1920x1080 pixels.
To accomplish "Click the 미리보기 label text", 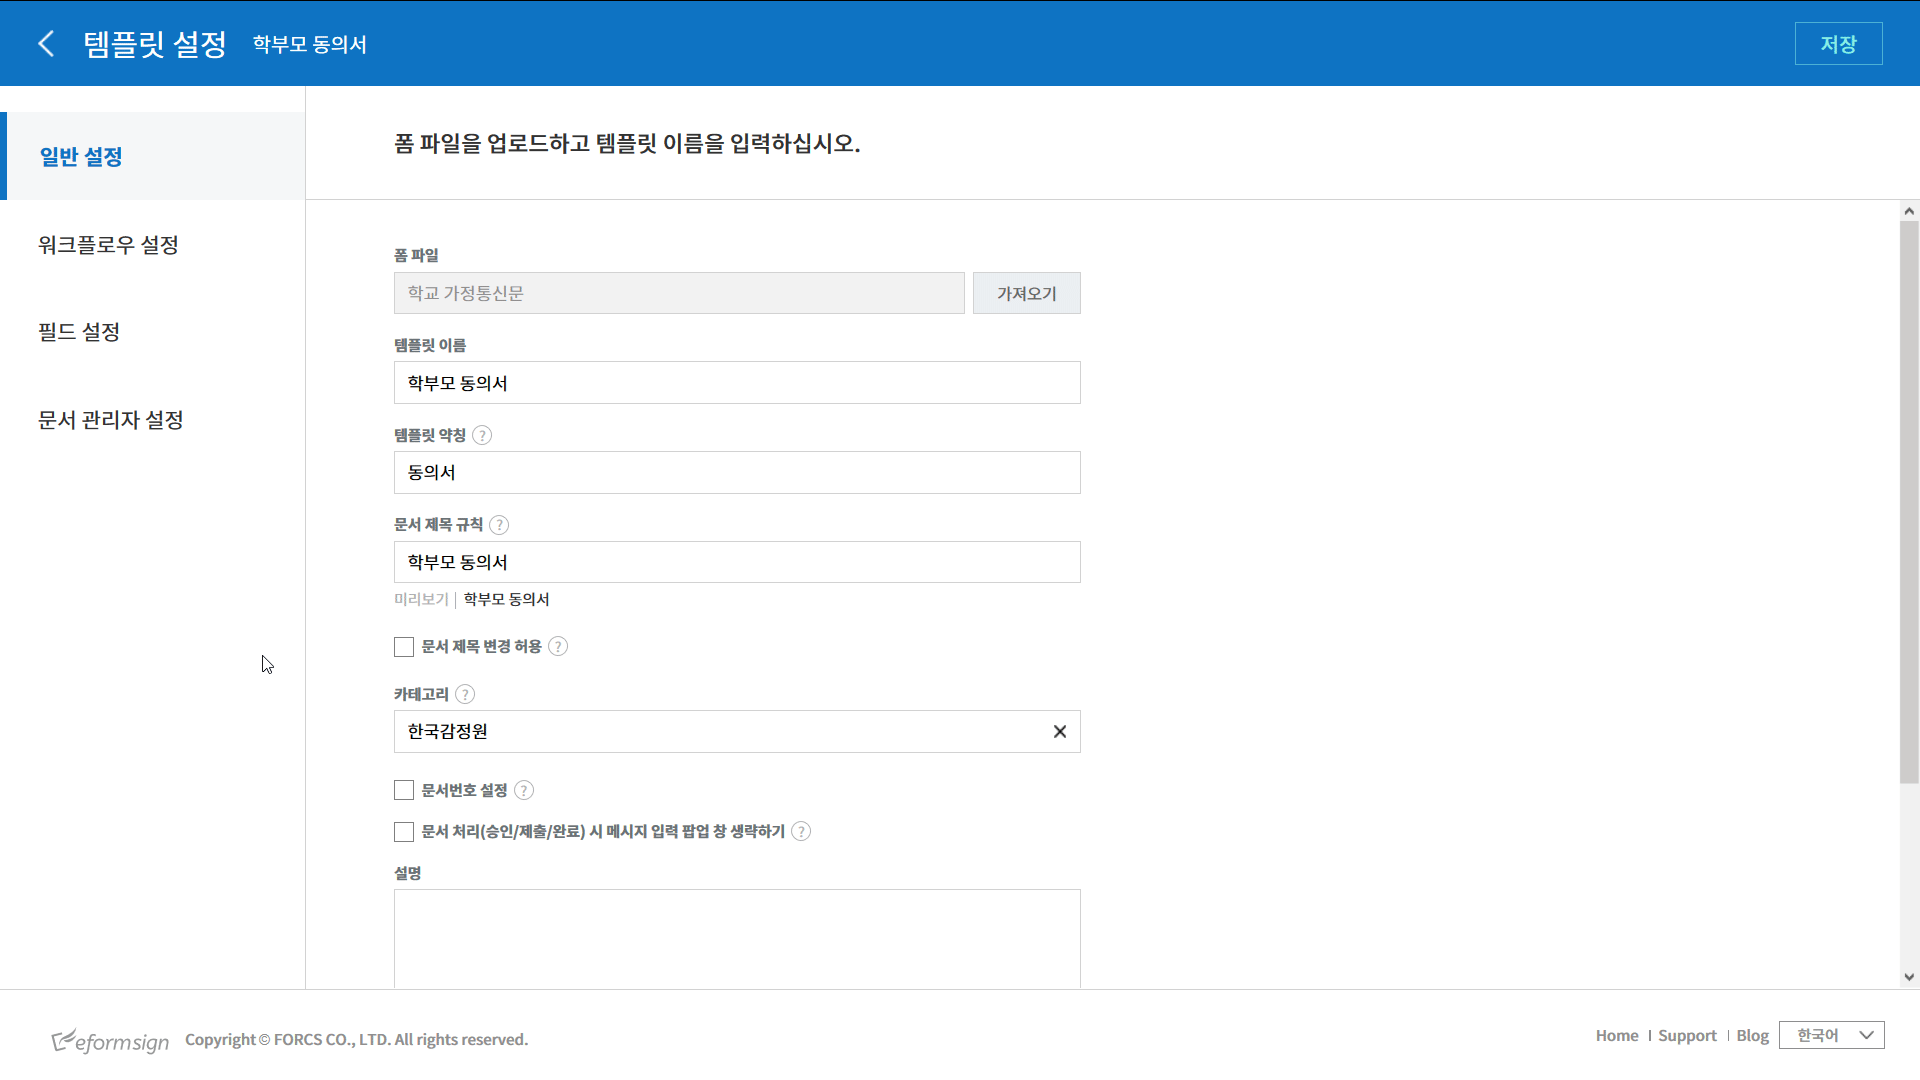I will click(x=421, y=599).
